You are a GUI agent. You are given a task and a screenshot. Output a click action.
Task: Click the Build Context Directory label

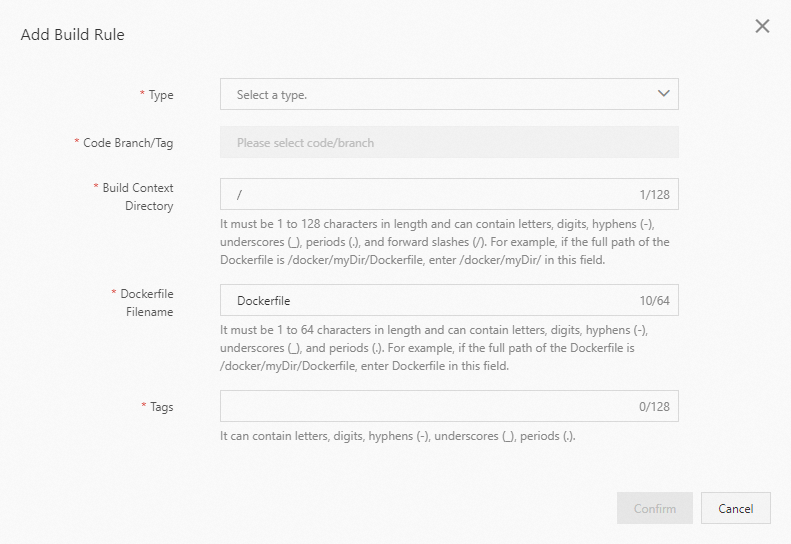tap(138, 197)
